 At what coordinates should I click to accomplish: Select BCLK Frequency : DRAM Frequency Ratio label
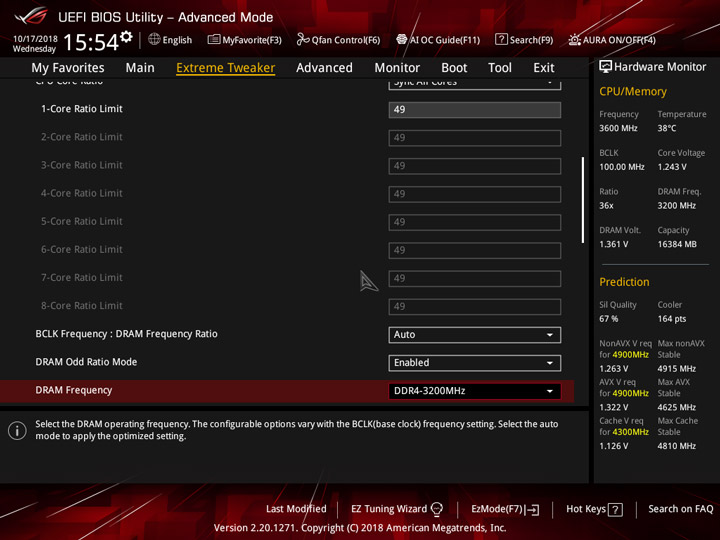tap(126, 334)
